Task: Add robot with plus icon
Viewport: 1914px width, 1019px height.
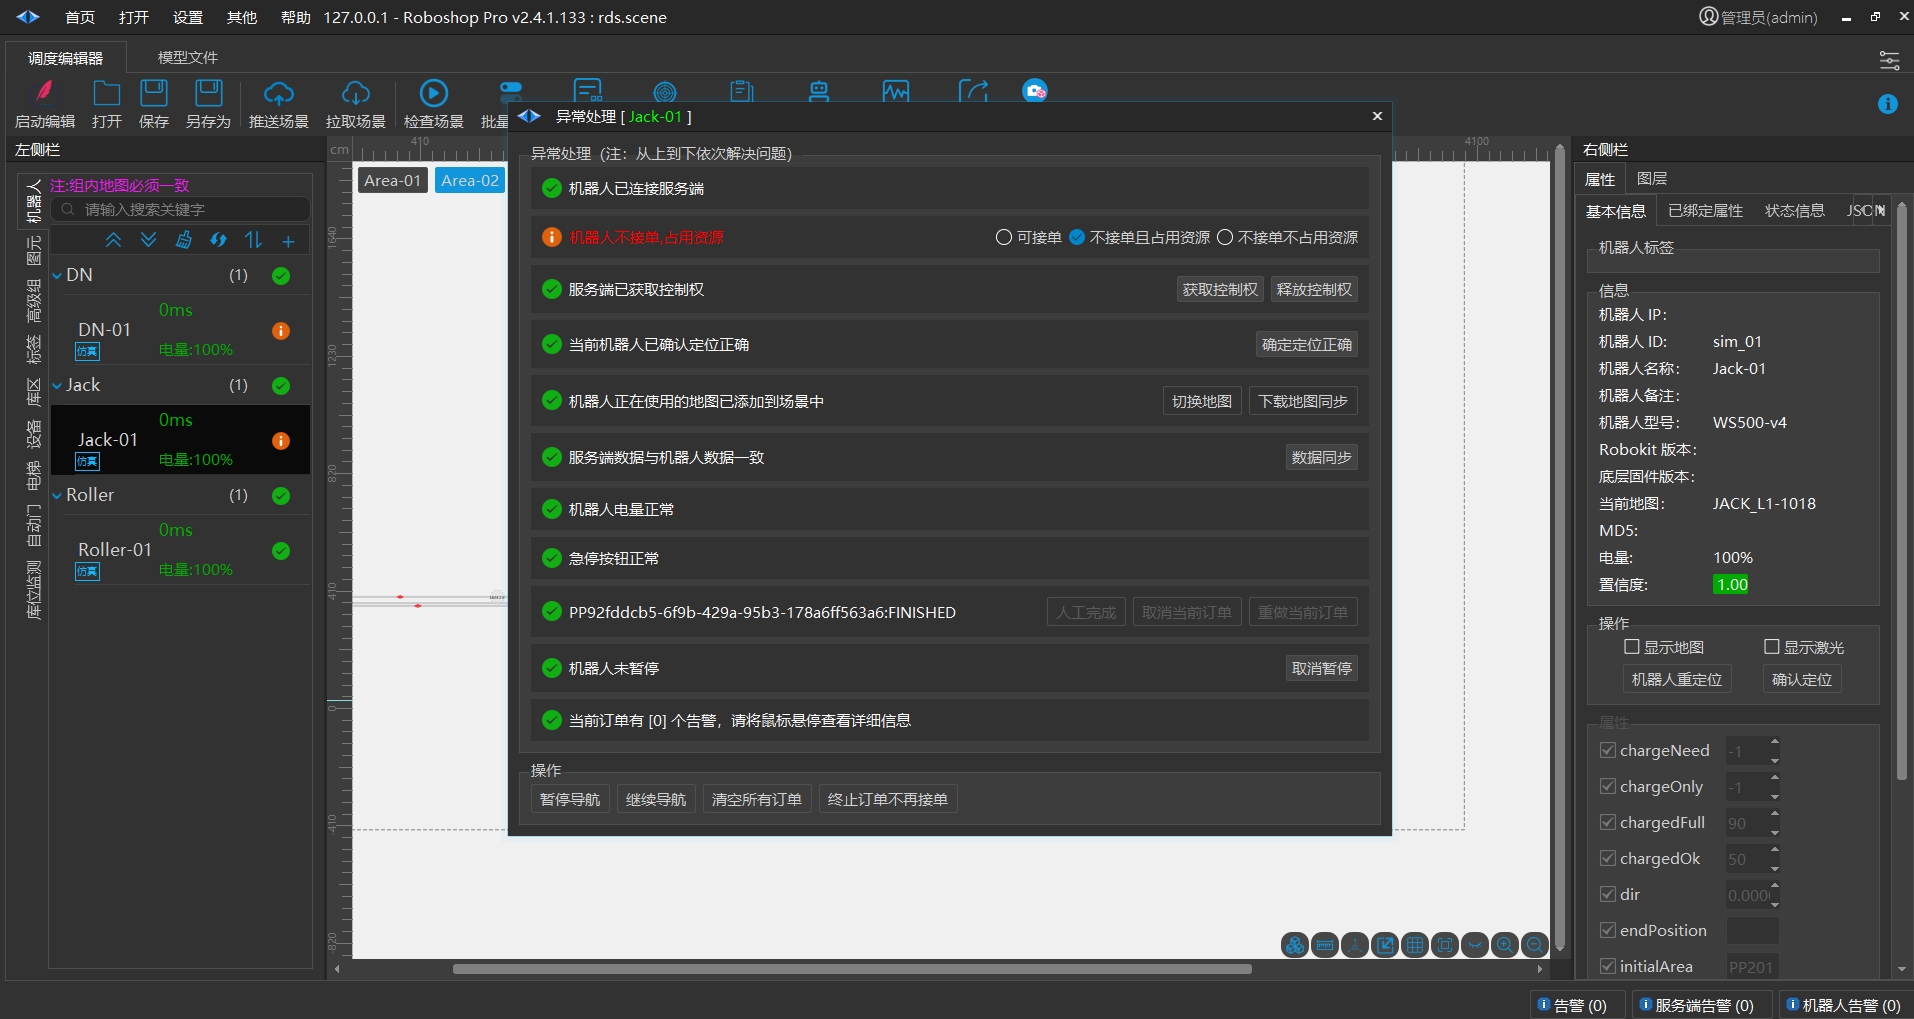Action: 288,241
